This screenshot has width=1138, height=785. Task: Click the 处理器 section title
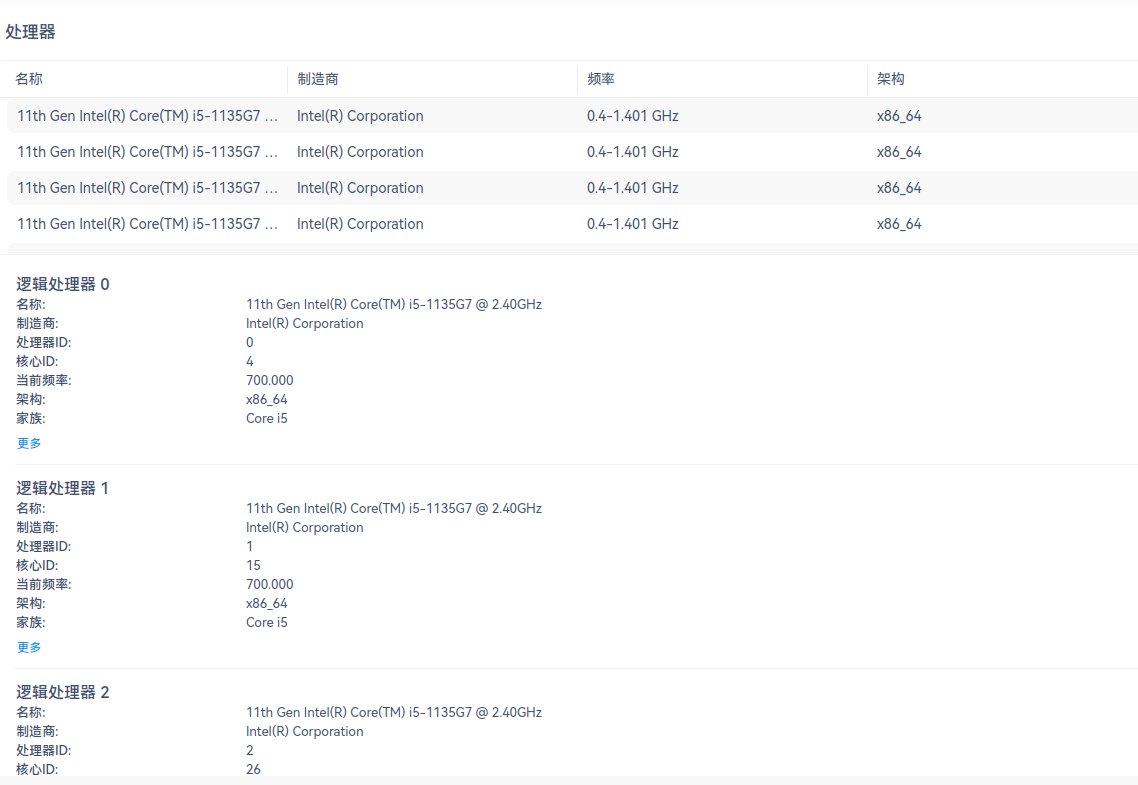pyautogui.click(x=30, y=32)
